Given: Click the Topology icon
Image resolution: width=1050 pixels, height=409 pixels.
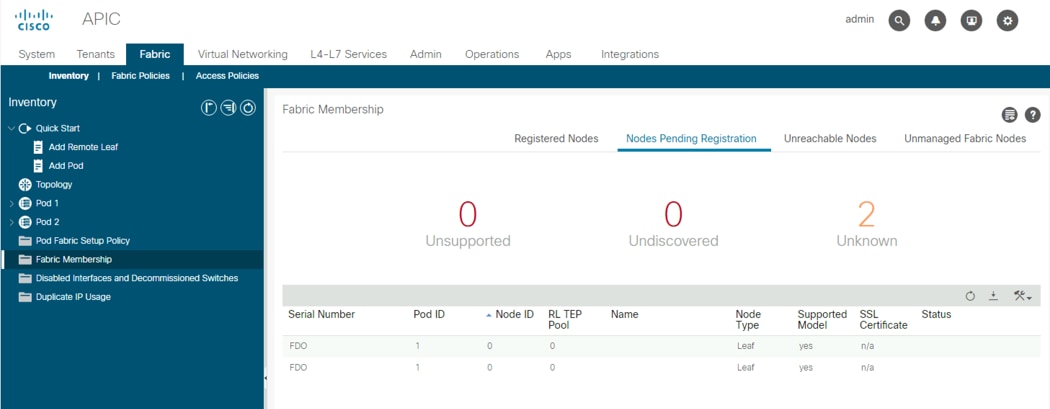Looking at the screenshot, I should point(25,185).
